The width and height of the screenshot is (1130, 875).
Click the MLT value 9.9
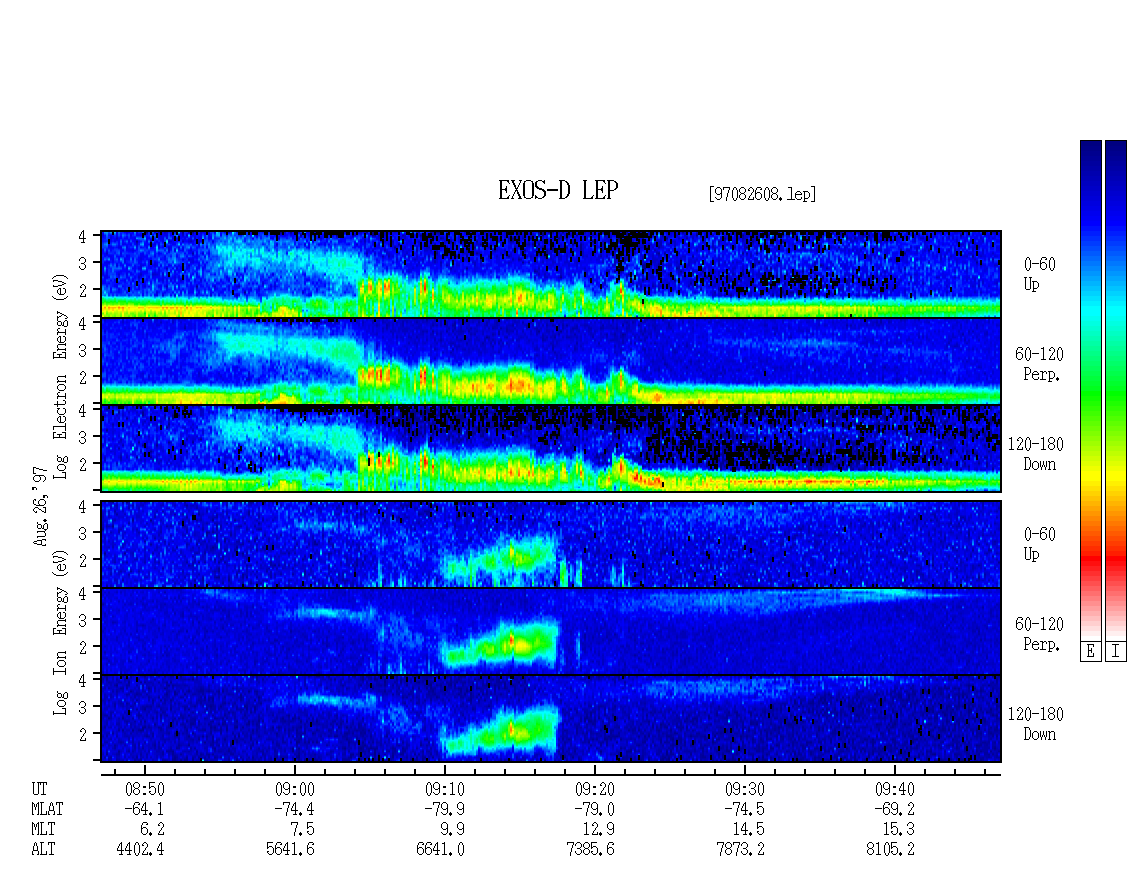[451, 830]
